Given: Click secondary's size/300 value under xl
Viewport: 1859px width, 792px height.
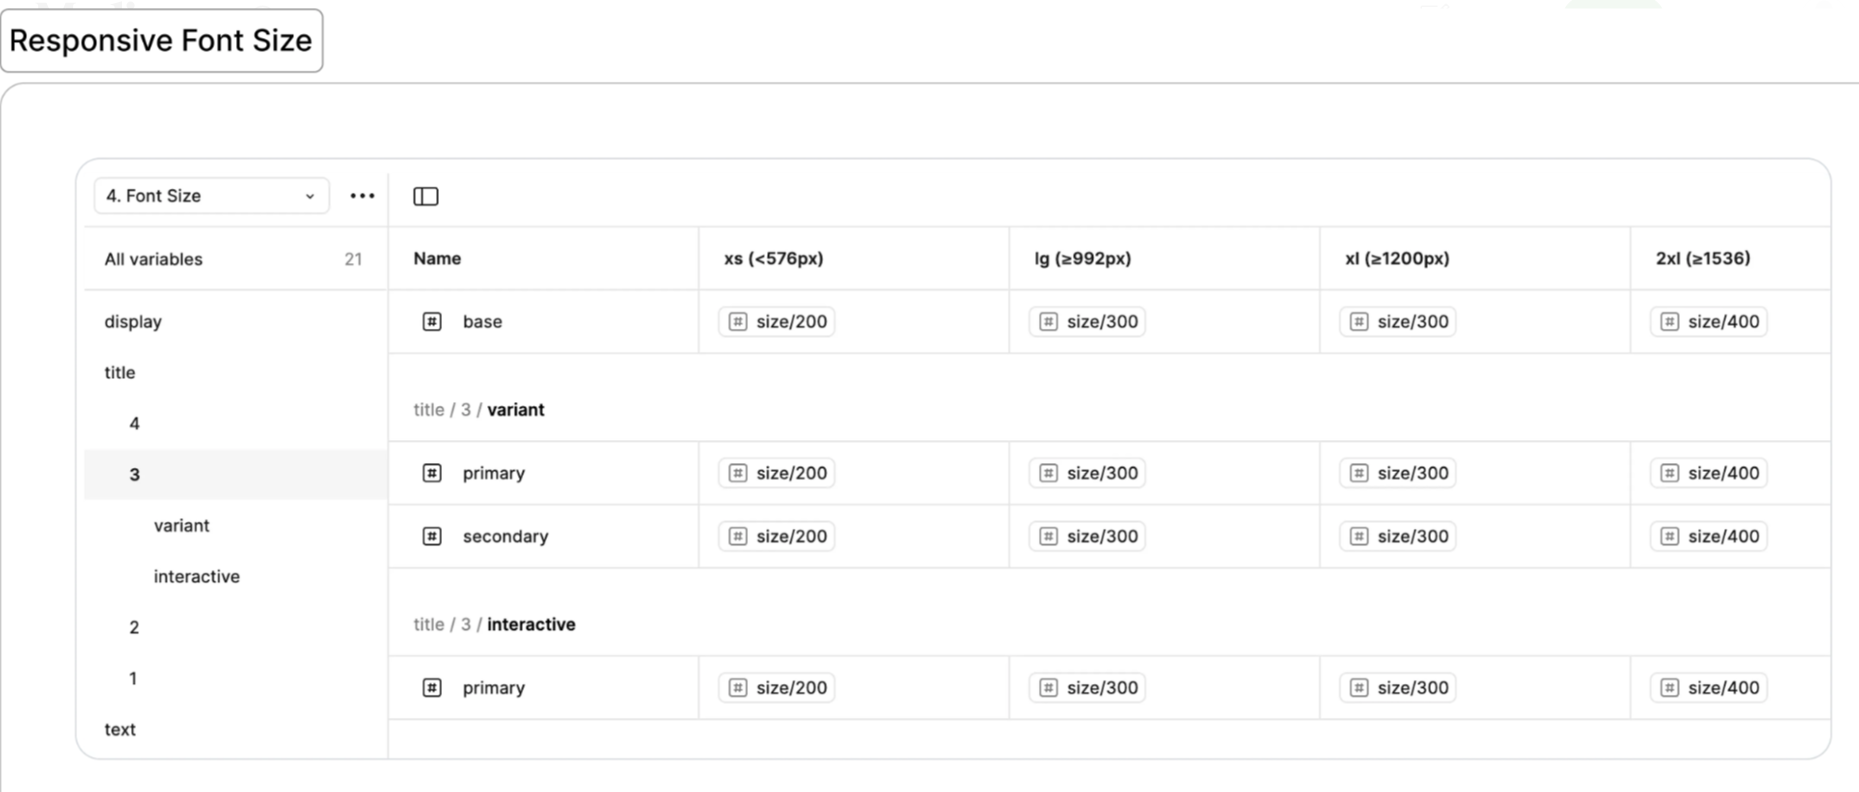Looking at the screenshot, I should tap(1398, 536).
